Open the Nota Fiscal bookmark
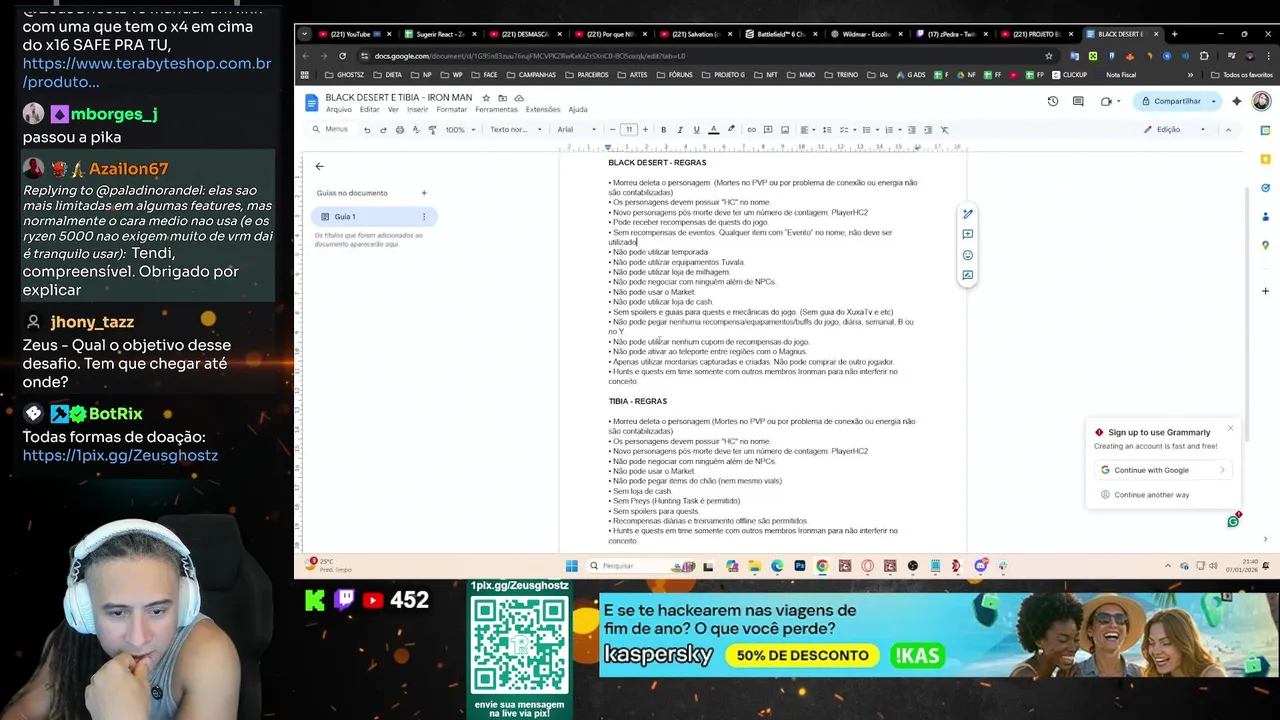 tap(1120, 75)
